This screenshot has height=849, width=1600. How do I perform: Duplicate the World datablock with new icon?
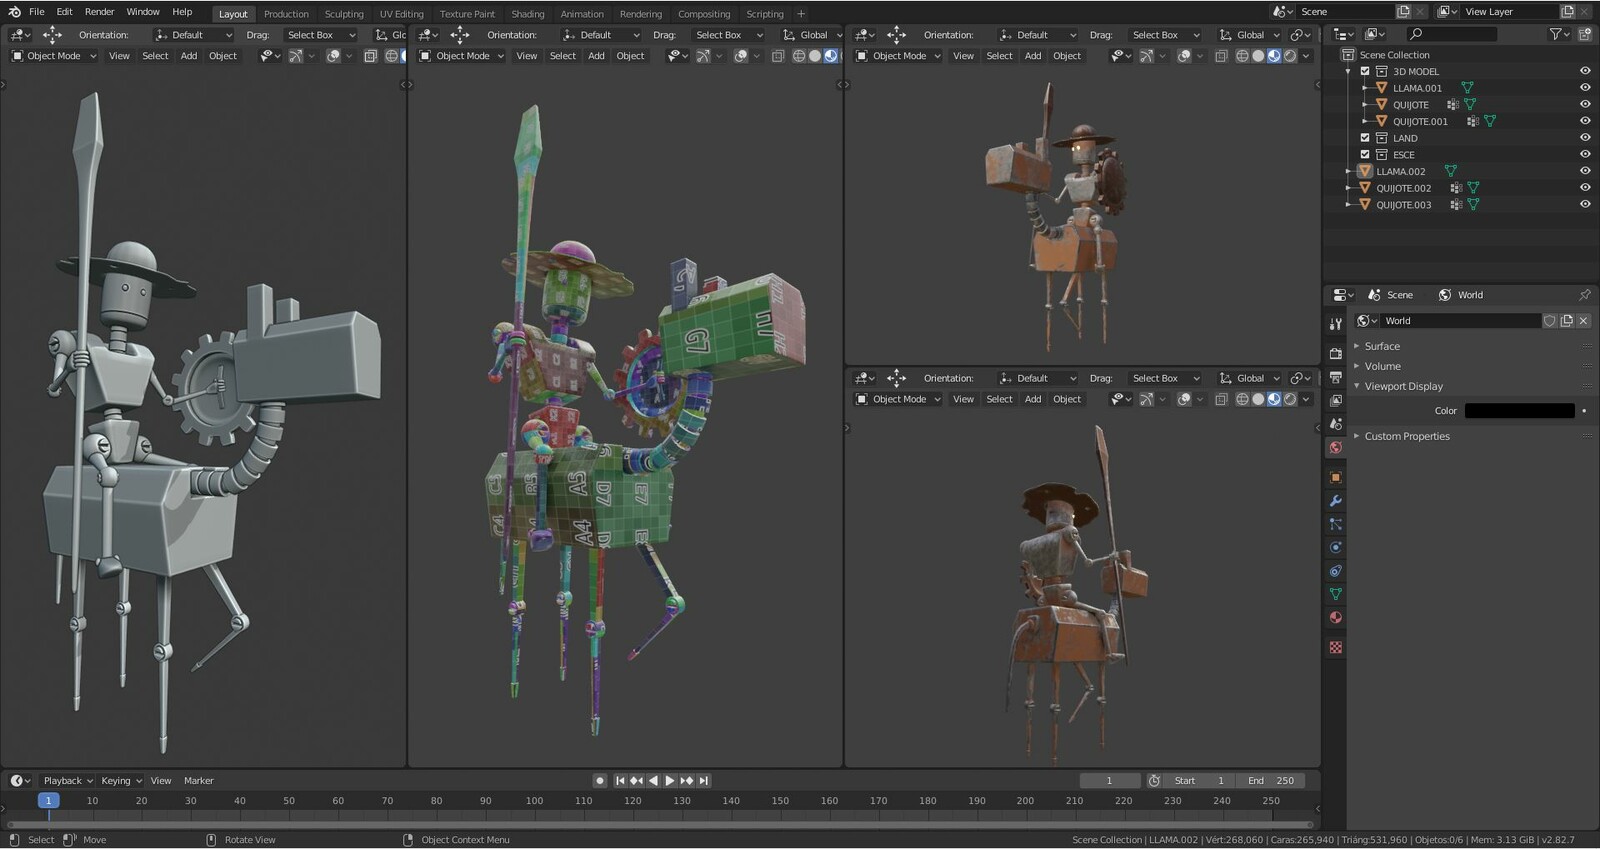pyautogui.click(x=1566, y=321)
